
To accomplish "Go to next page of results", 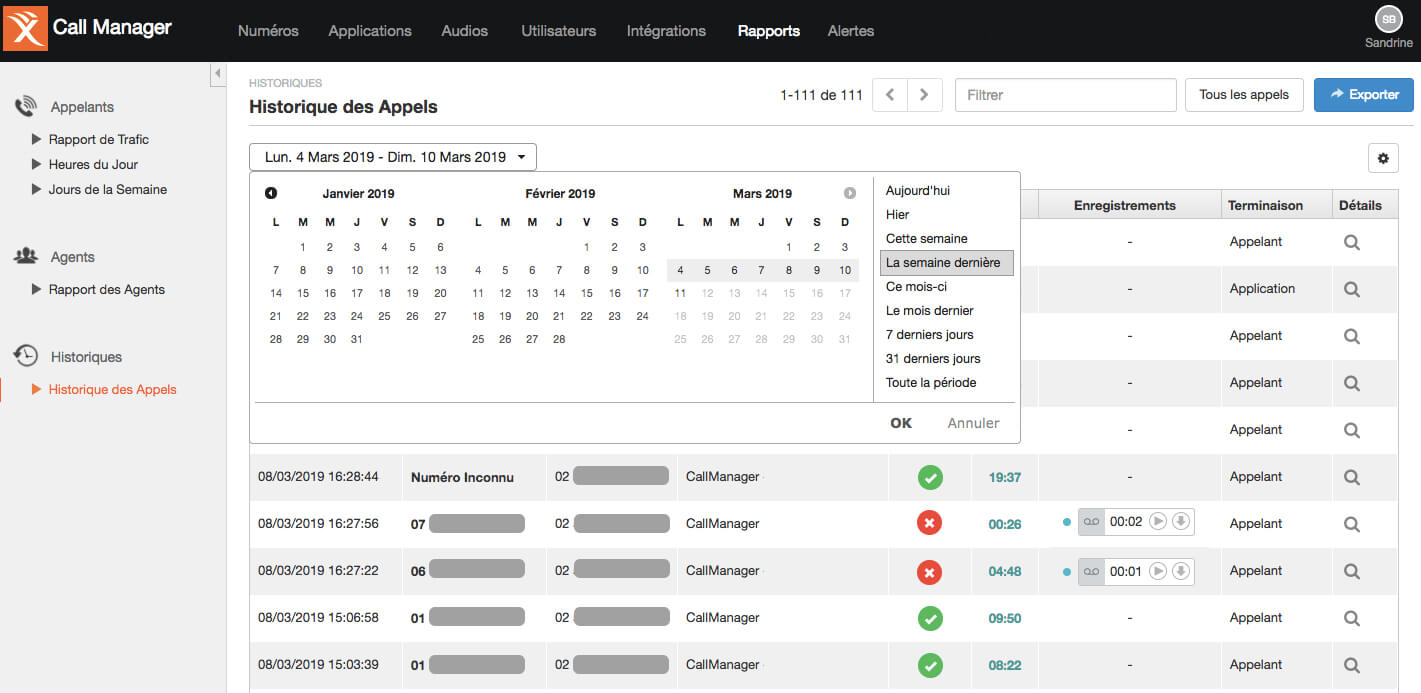I will 924,95.
